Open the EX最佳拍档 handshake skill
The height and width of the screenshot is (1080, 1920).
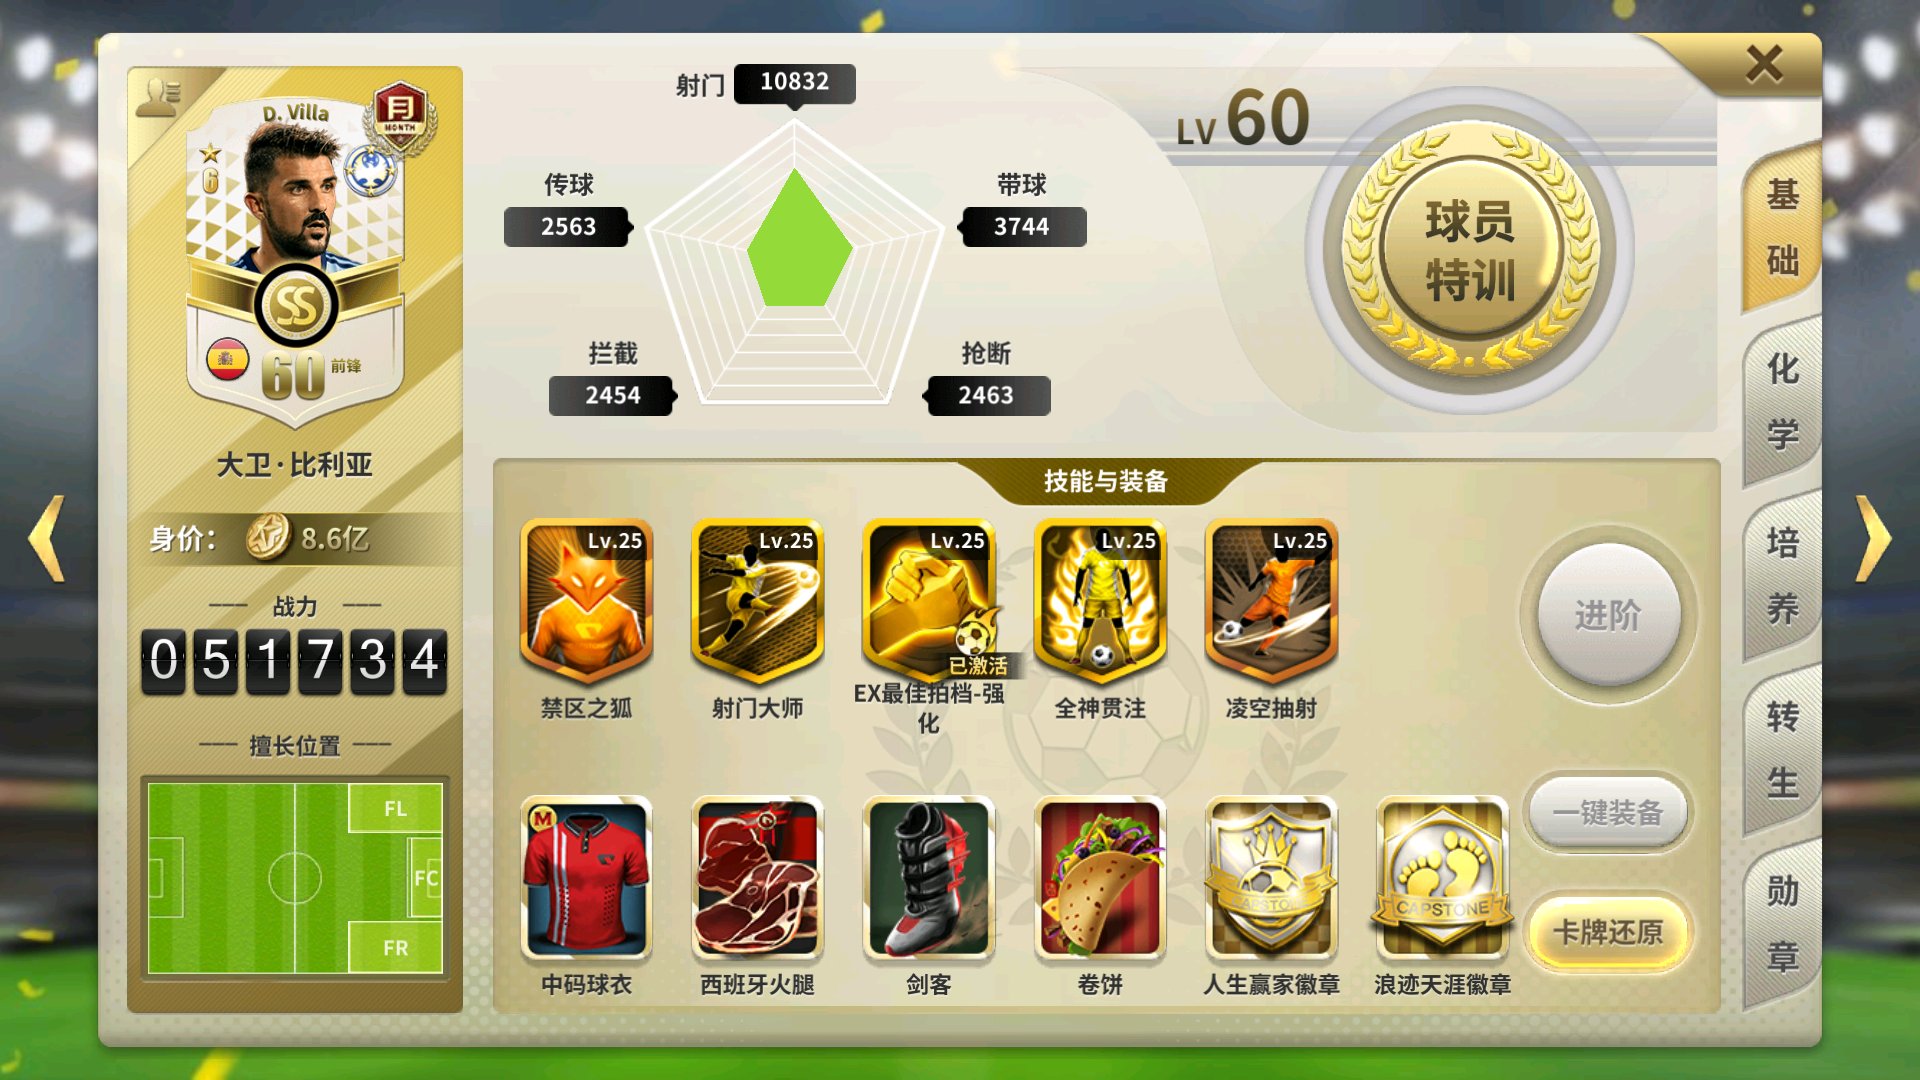pyautogui.click(x=929, y=602)
